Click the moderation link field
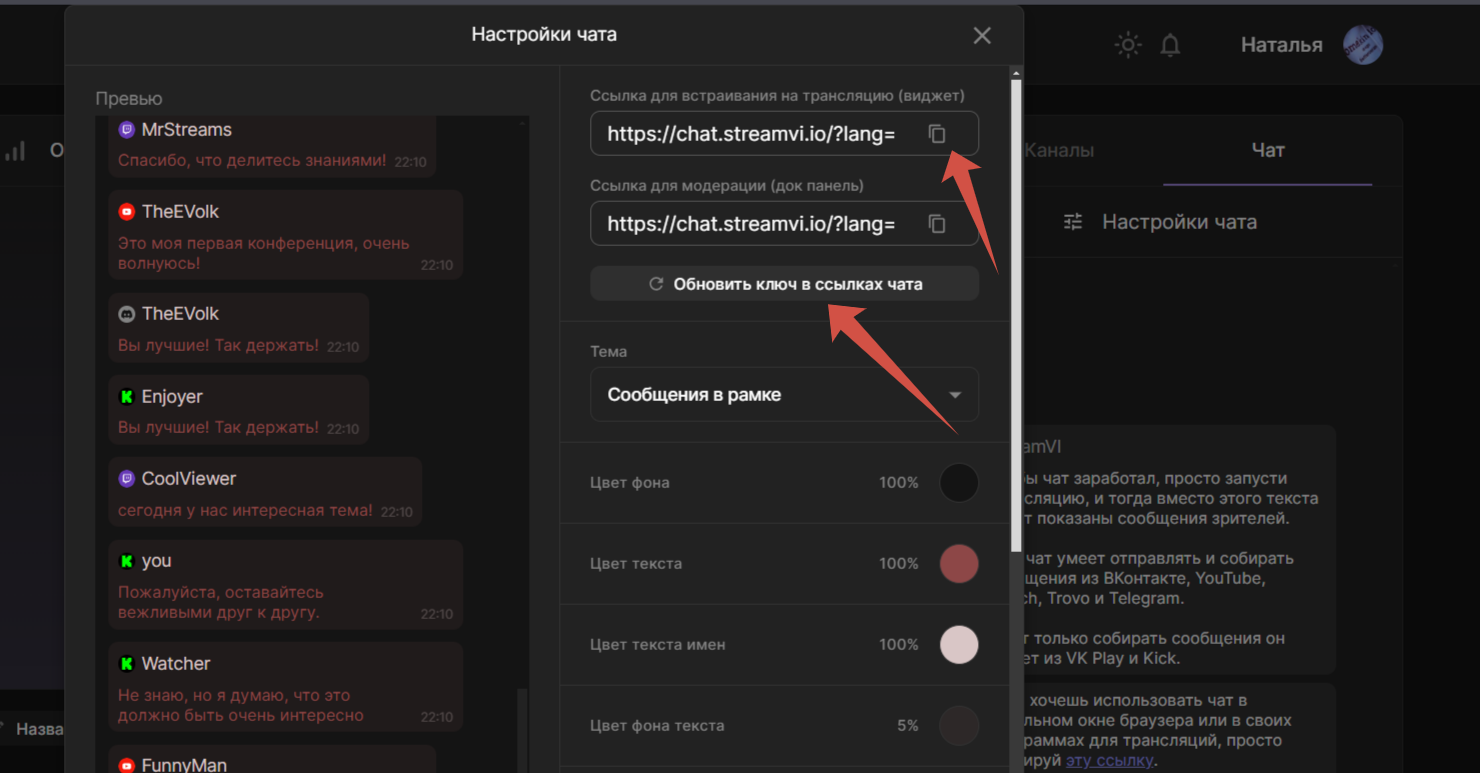Viewport: 1480px width, 773px height. [x=784, y=224]
